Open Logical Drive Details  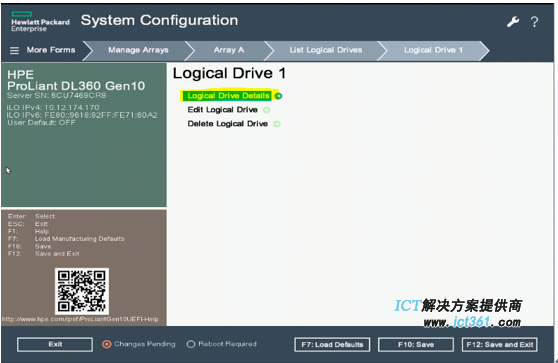(x=228, y=96)
